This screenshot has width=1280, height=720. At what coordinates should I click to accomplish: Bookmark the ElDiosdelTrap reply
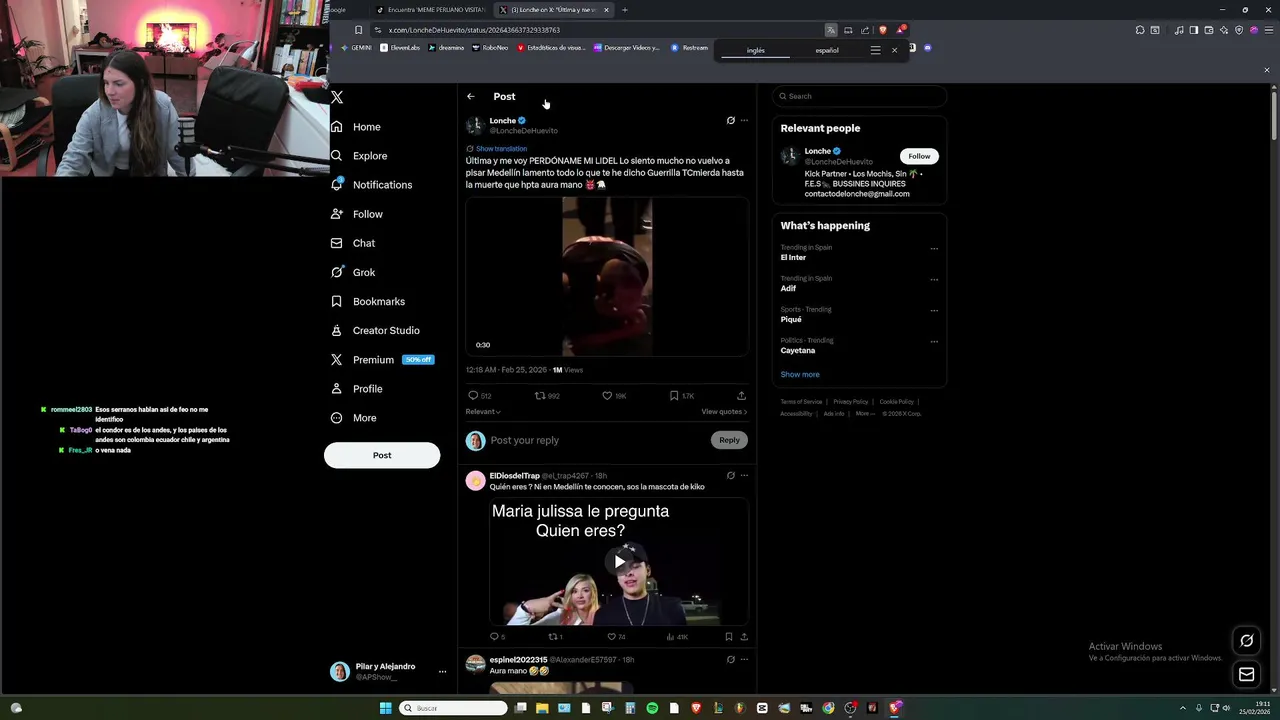[x=729, y=637]
